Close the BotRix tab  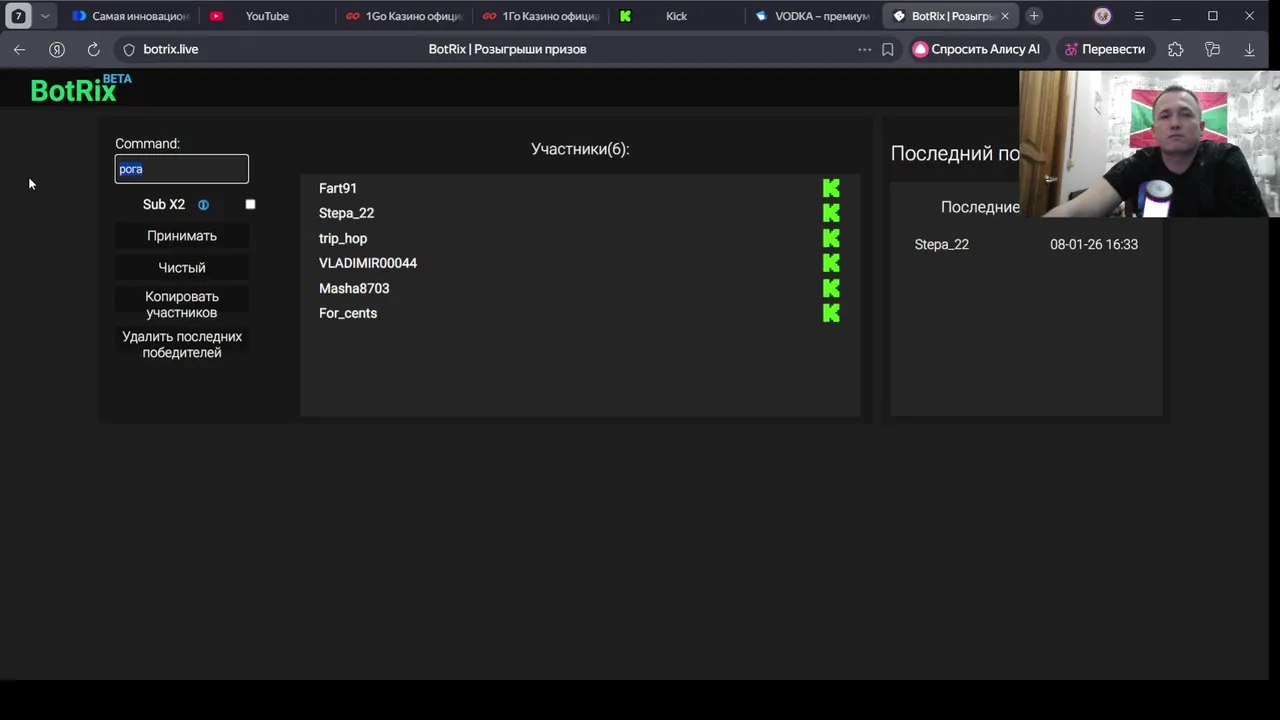pyautogui.click(x=1005, y=16)
